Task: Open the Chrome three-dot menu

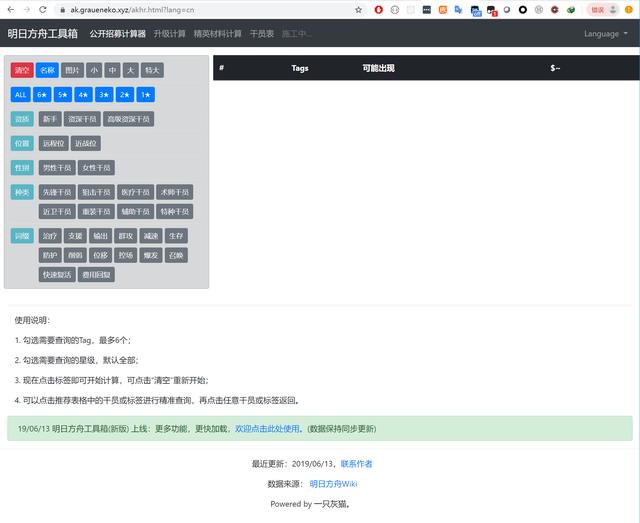Action: [x=631, y=10]
